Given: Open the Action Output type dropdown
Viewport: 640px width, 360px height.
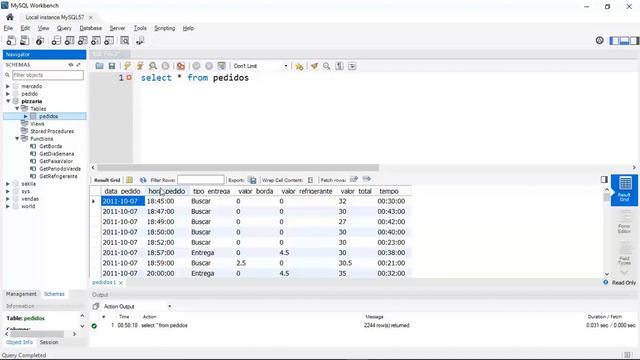Looking at the screenshot, I should tap(137, 306).
